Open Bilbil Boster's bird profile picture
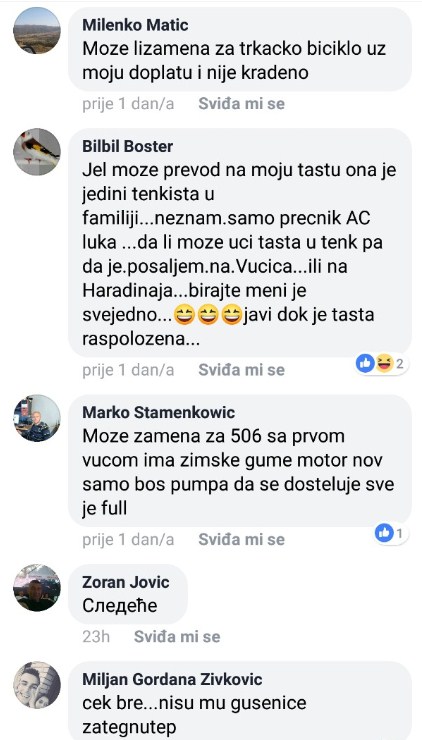 (x=37, y=152)
